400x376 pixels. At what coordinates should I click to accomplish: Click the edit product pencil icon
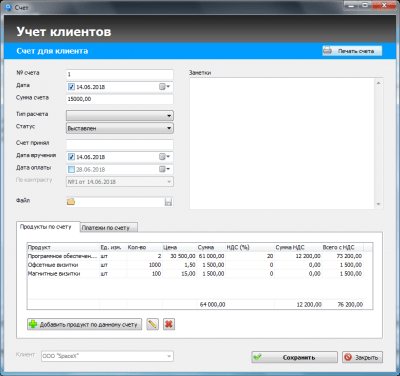click(x=152, y=324)
